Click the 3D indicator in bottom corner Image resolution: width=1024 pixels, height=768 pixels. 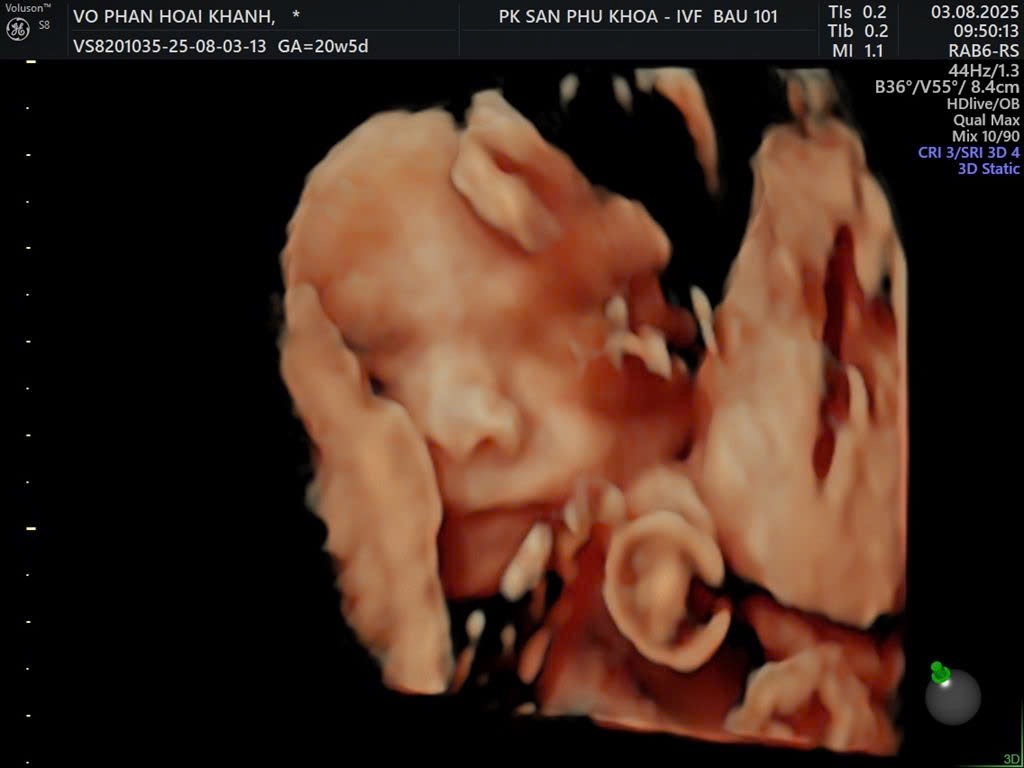pos(1011,759)
